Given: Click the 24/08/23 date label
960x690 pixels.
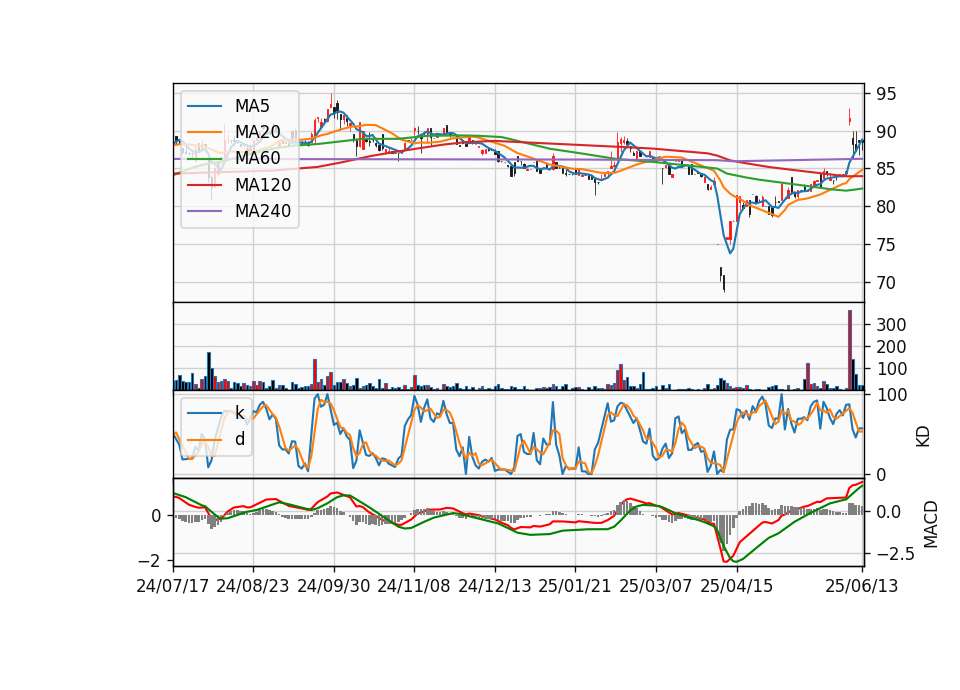Looking at the screenshot, I should click(253, 586).
